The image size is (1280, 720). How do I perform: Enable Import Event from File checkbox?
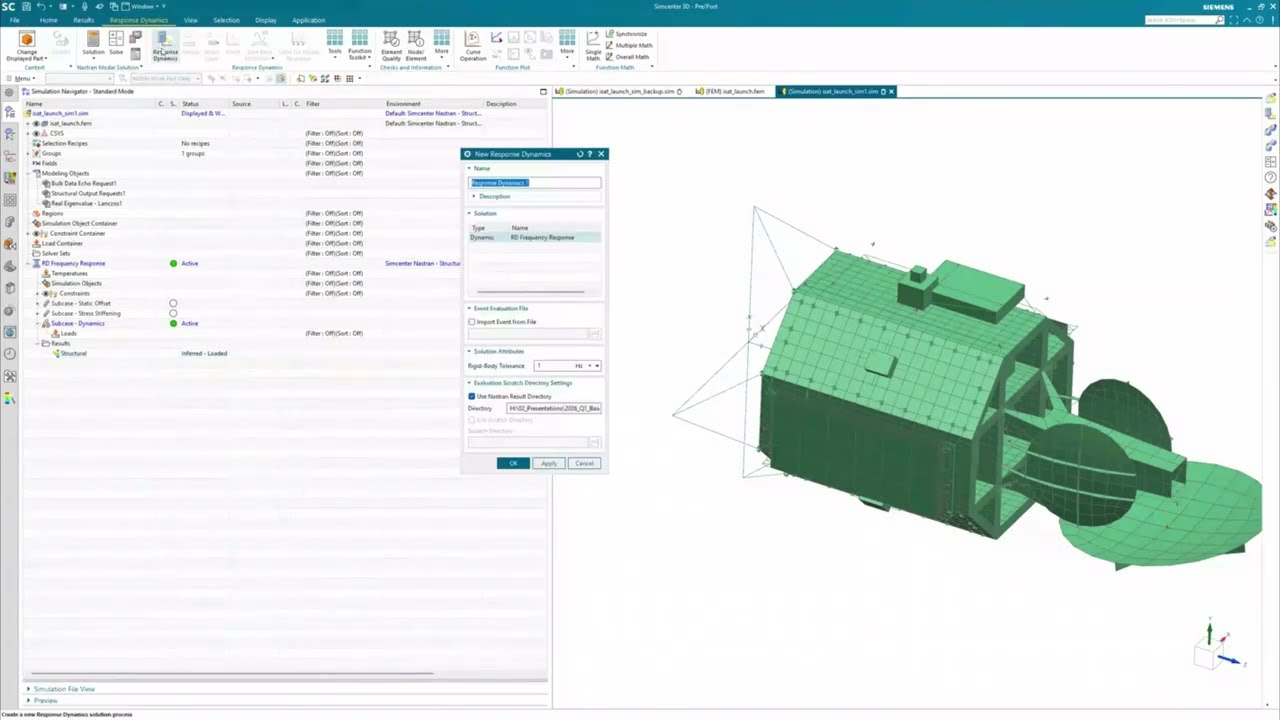(472, 322)
